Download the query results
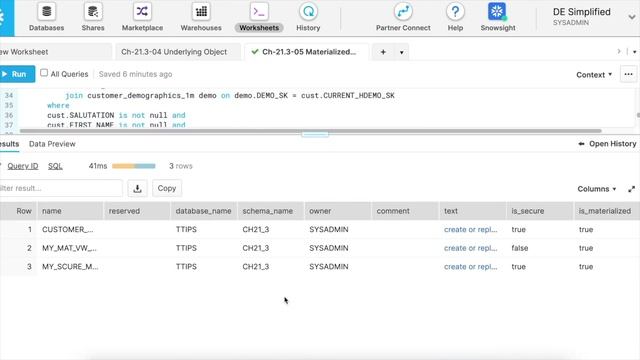Viewport: 640px width, 360px height. [137, 188]
